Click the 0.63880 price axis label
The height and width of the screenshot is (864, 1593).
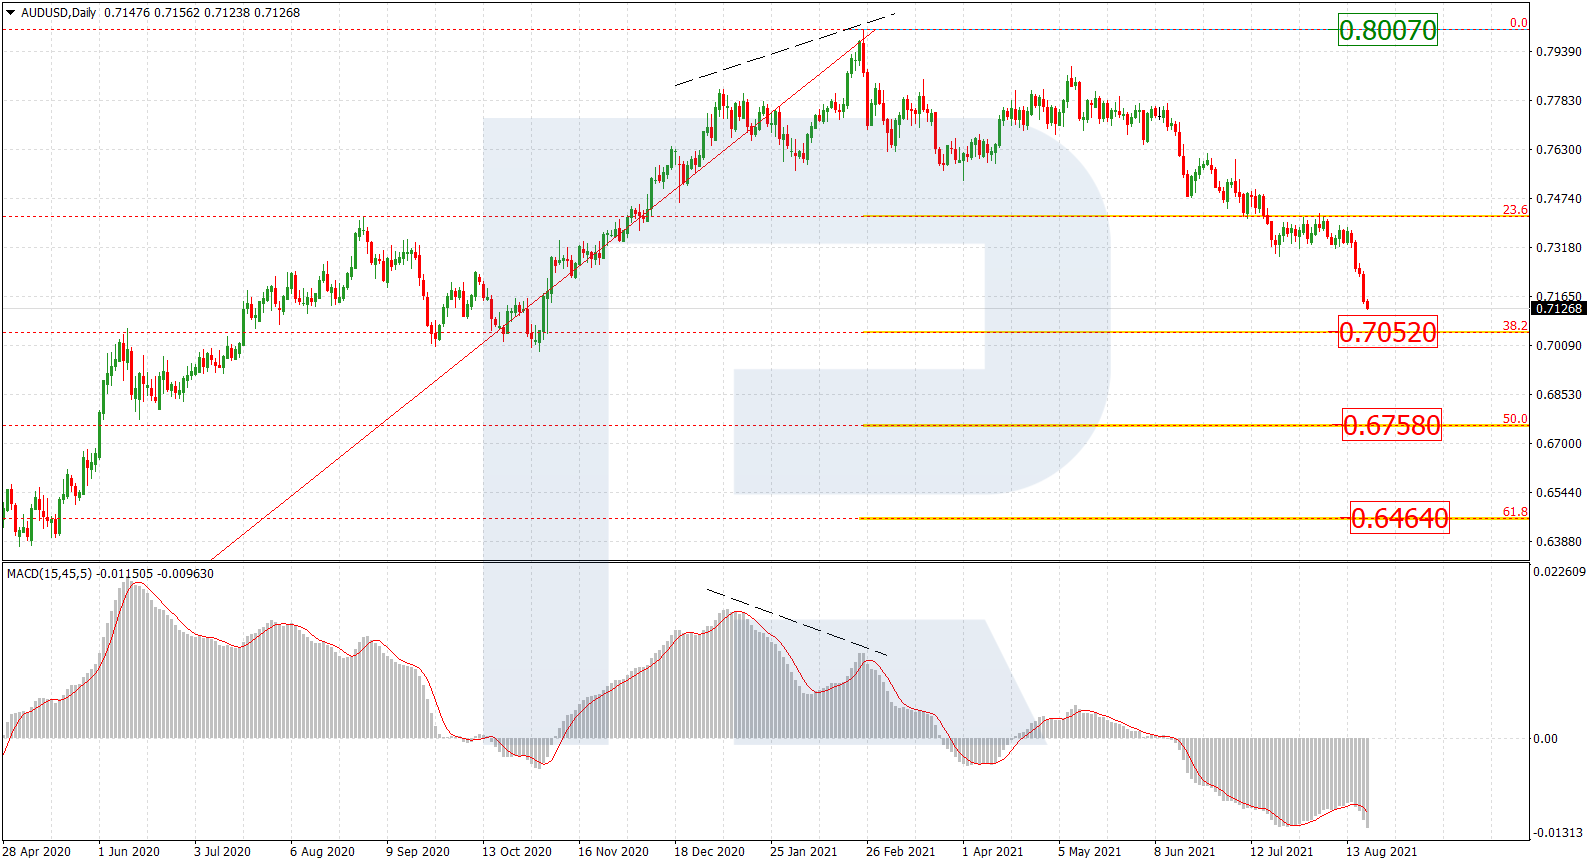(1559, 542)
